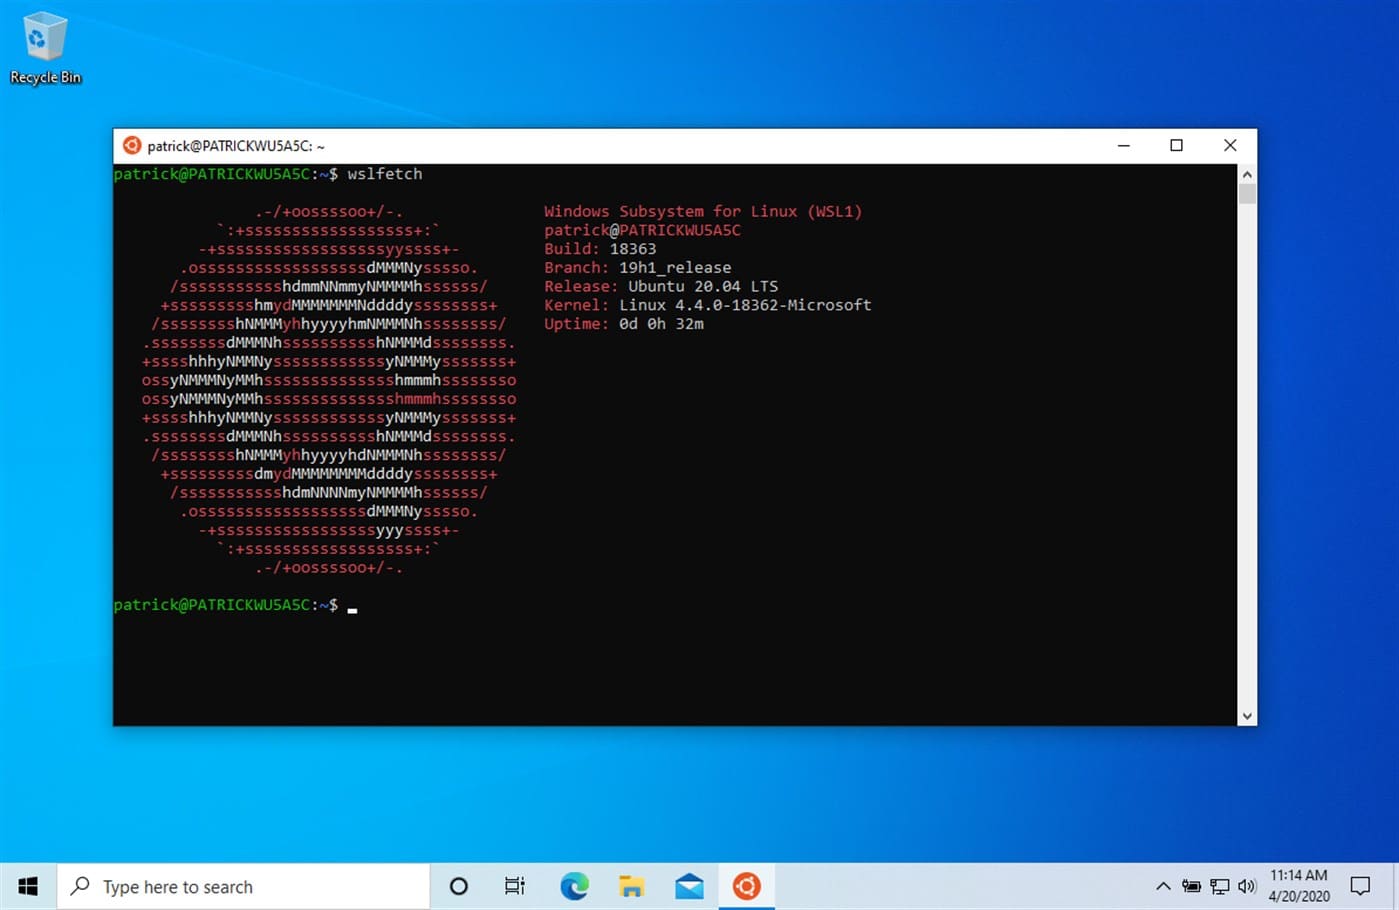Click the network status icon in the tray
The width and height of the screenshot is (1399, 910).
1219,886
